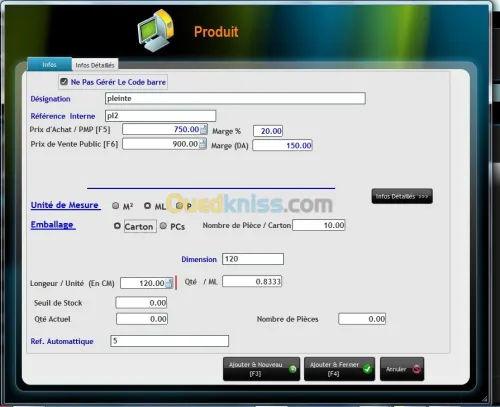This screenshot has height=407, width=500.
Task: Click the Unité de Mesure link
Action: coord(65,205)
